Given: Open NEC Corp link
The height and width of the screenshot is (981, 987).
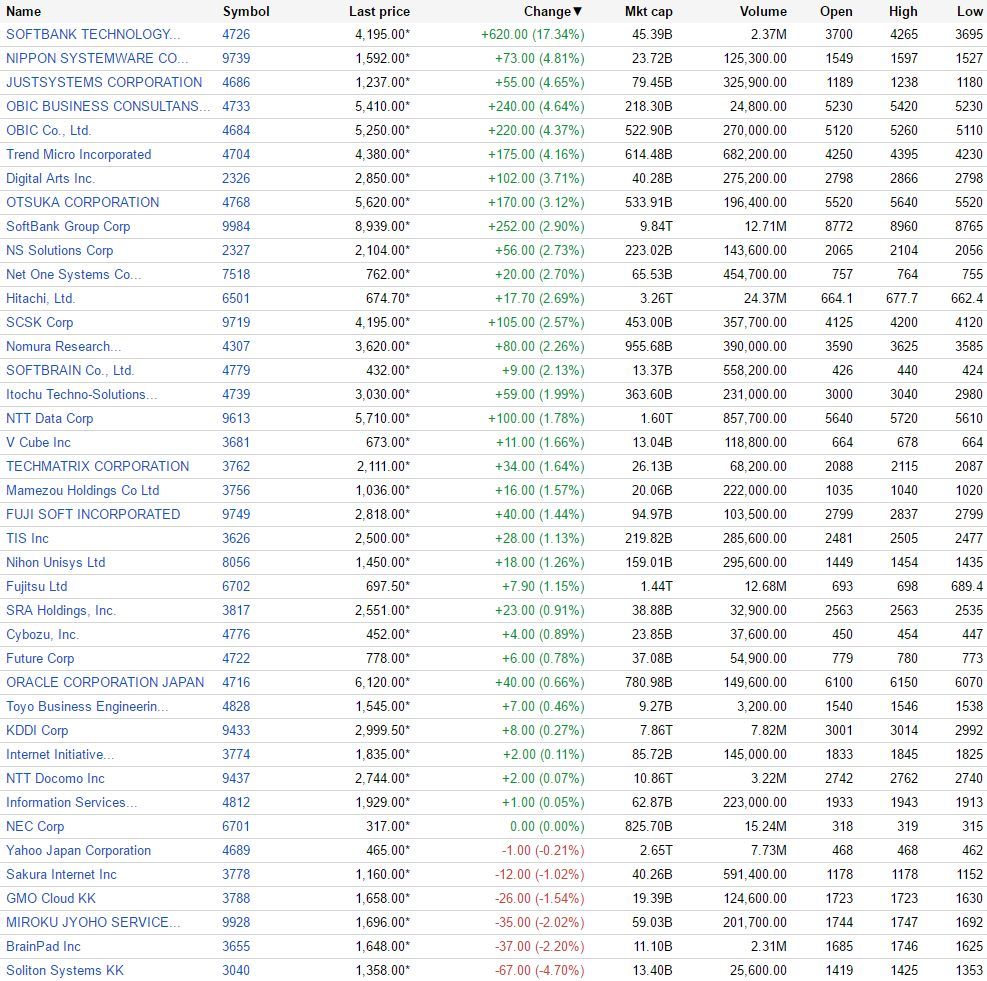Looking at the screenshot, I should click(35, 825).
